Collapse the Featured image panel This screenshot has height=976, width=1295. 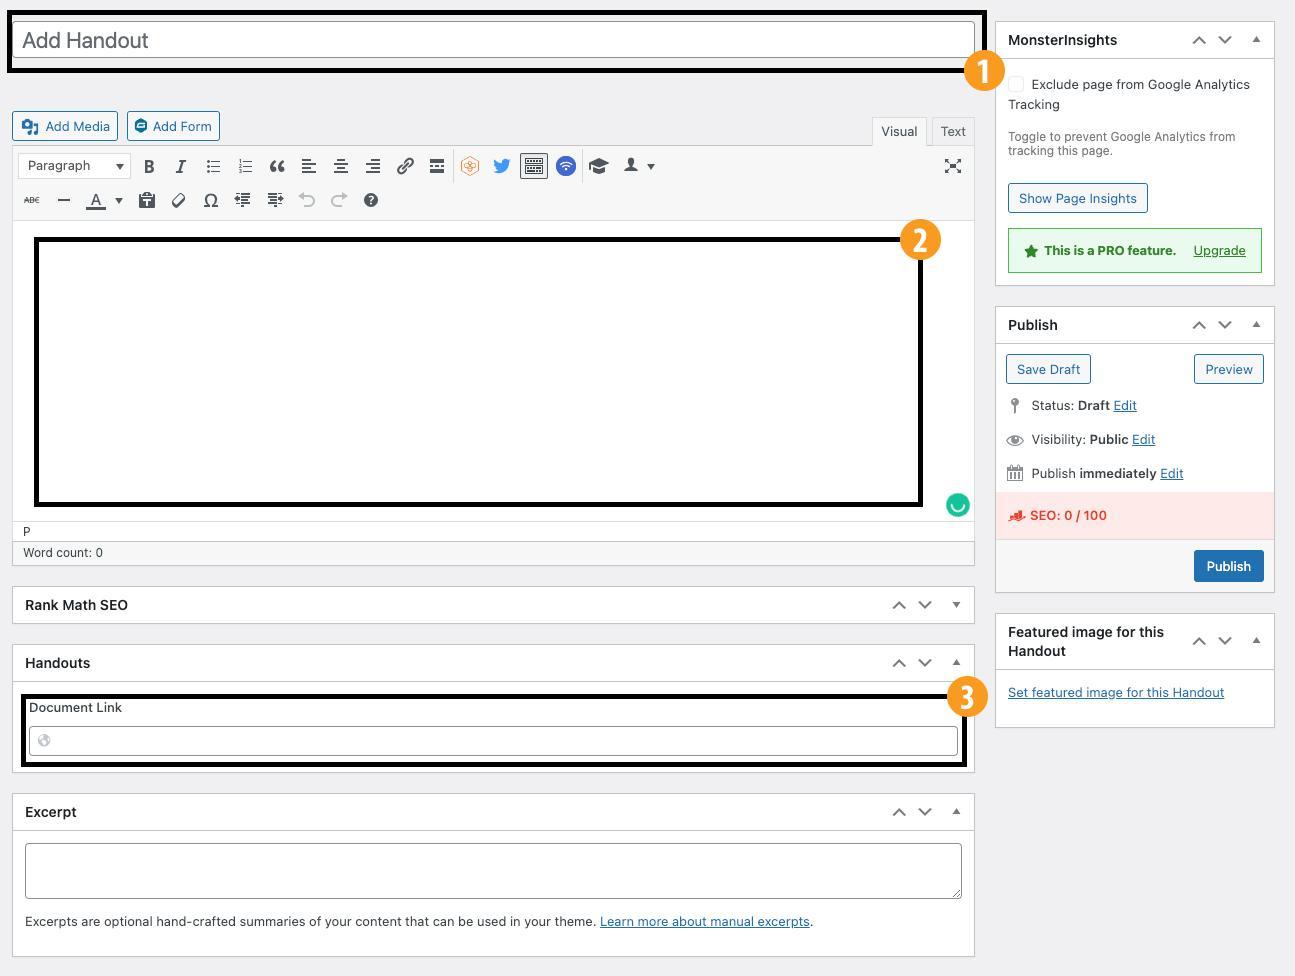[1256, 641]
